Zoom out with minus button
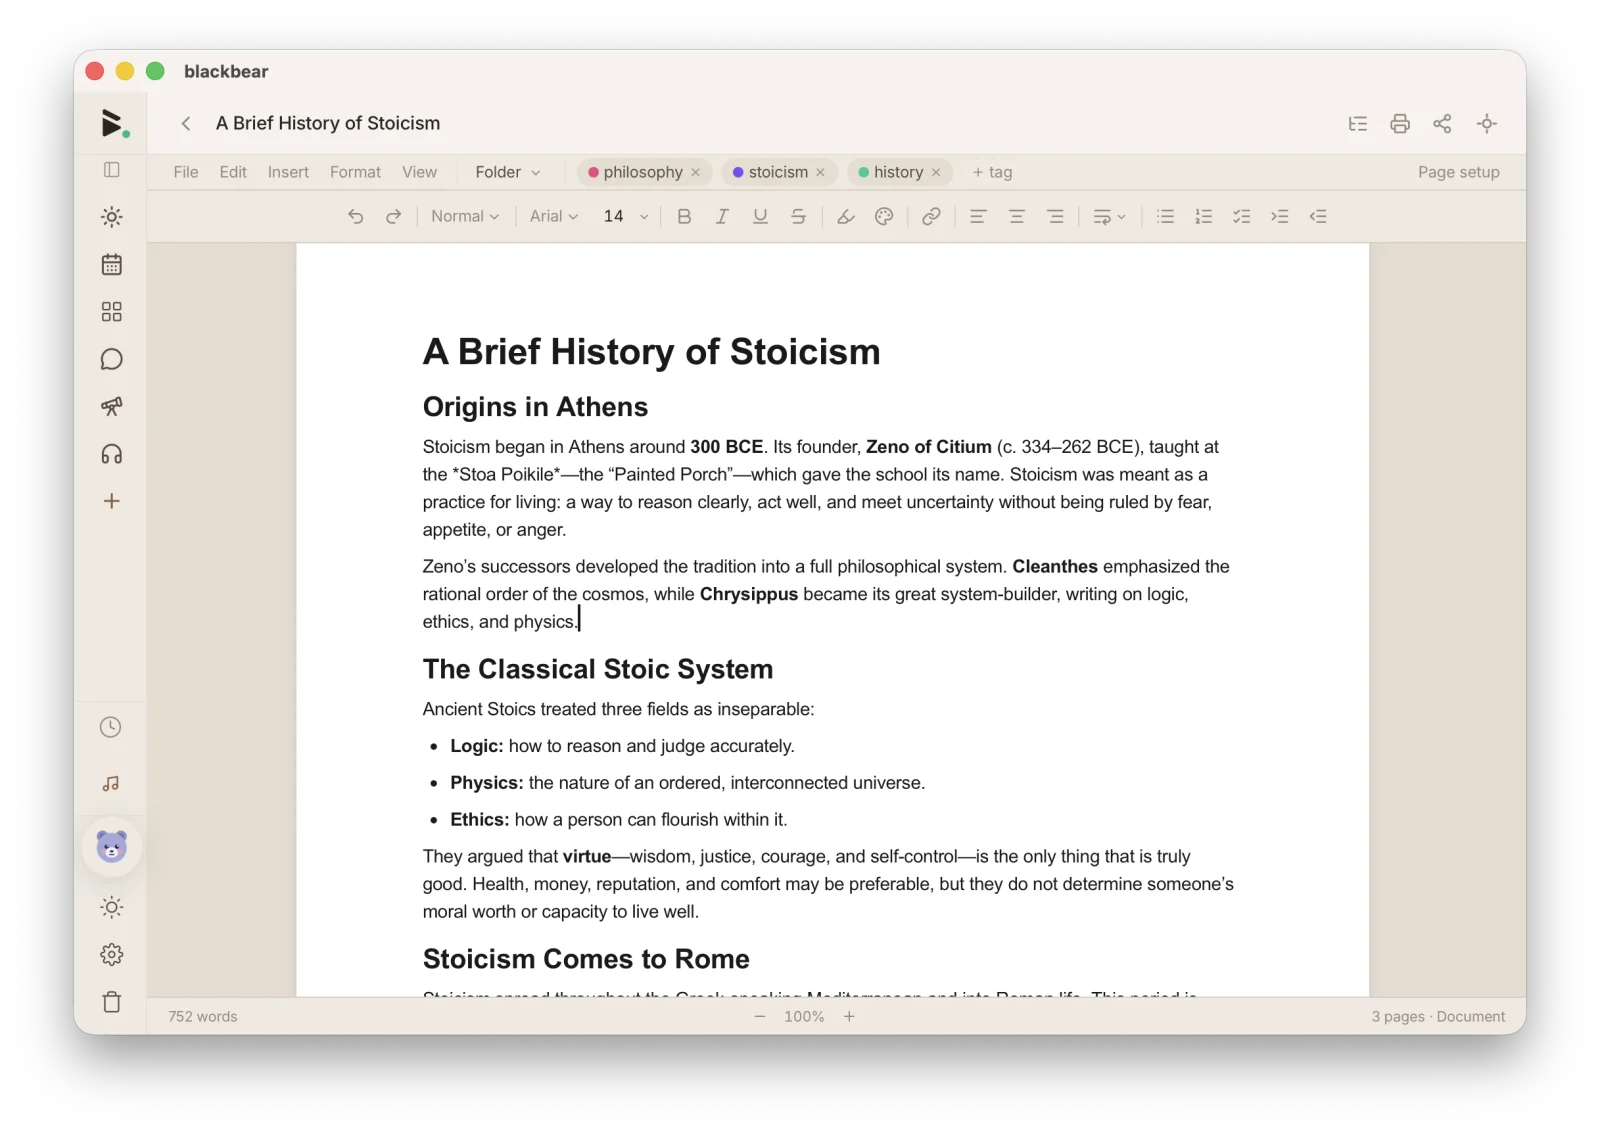Image resolution: width=1600 pixels, height=1132 pixels. pyautogui.click(x=760, y=1016)
